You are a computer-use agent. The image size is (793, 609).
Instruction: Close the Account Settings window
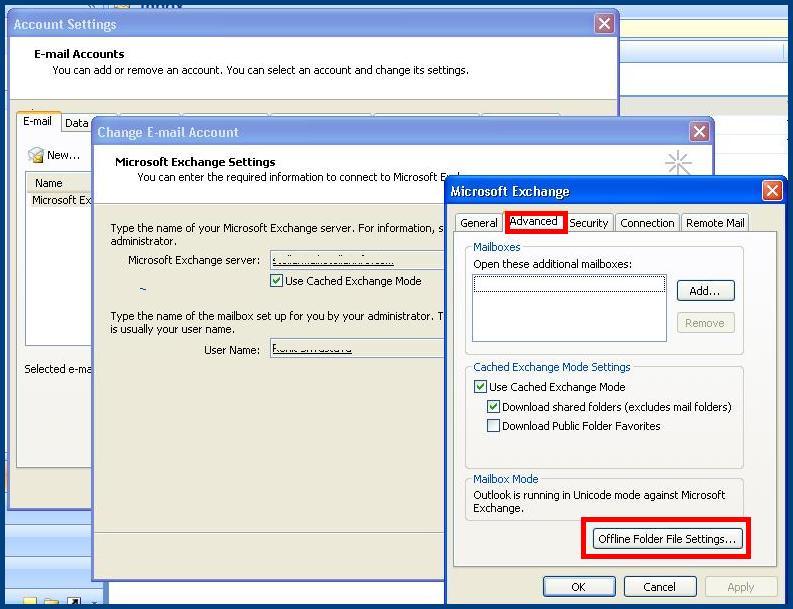click(x=604, y=24)
